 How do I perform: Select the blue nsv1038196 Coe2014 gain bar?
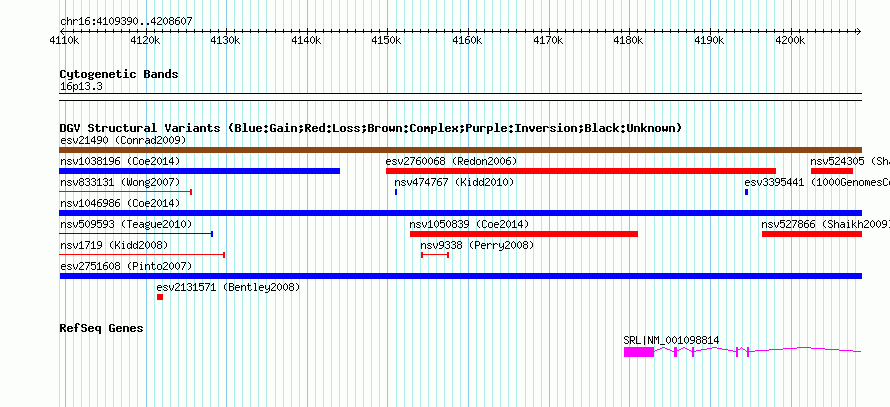[x=200, y=171]
